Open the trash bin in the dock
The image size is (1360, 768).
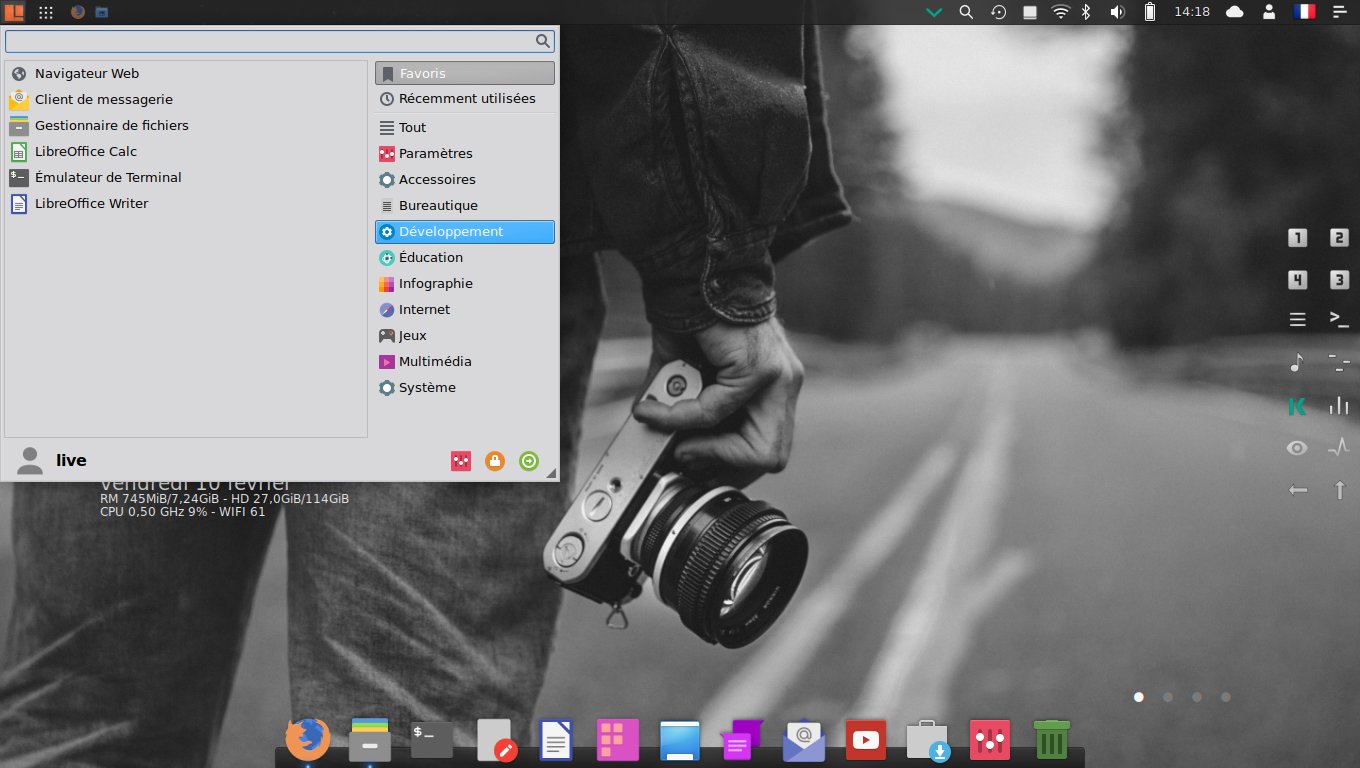click(1051, 740)
